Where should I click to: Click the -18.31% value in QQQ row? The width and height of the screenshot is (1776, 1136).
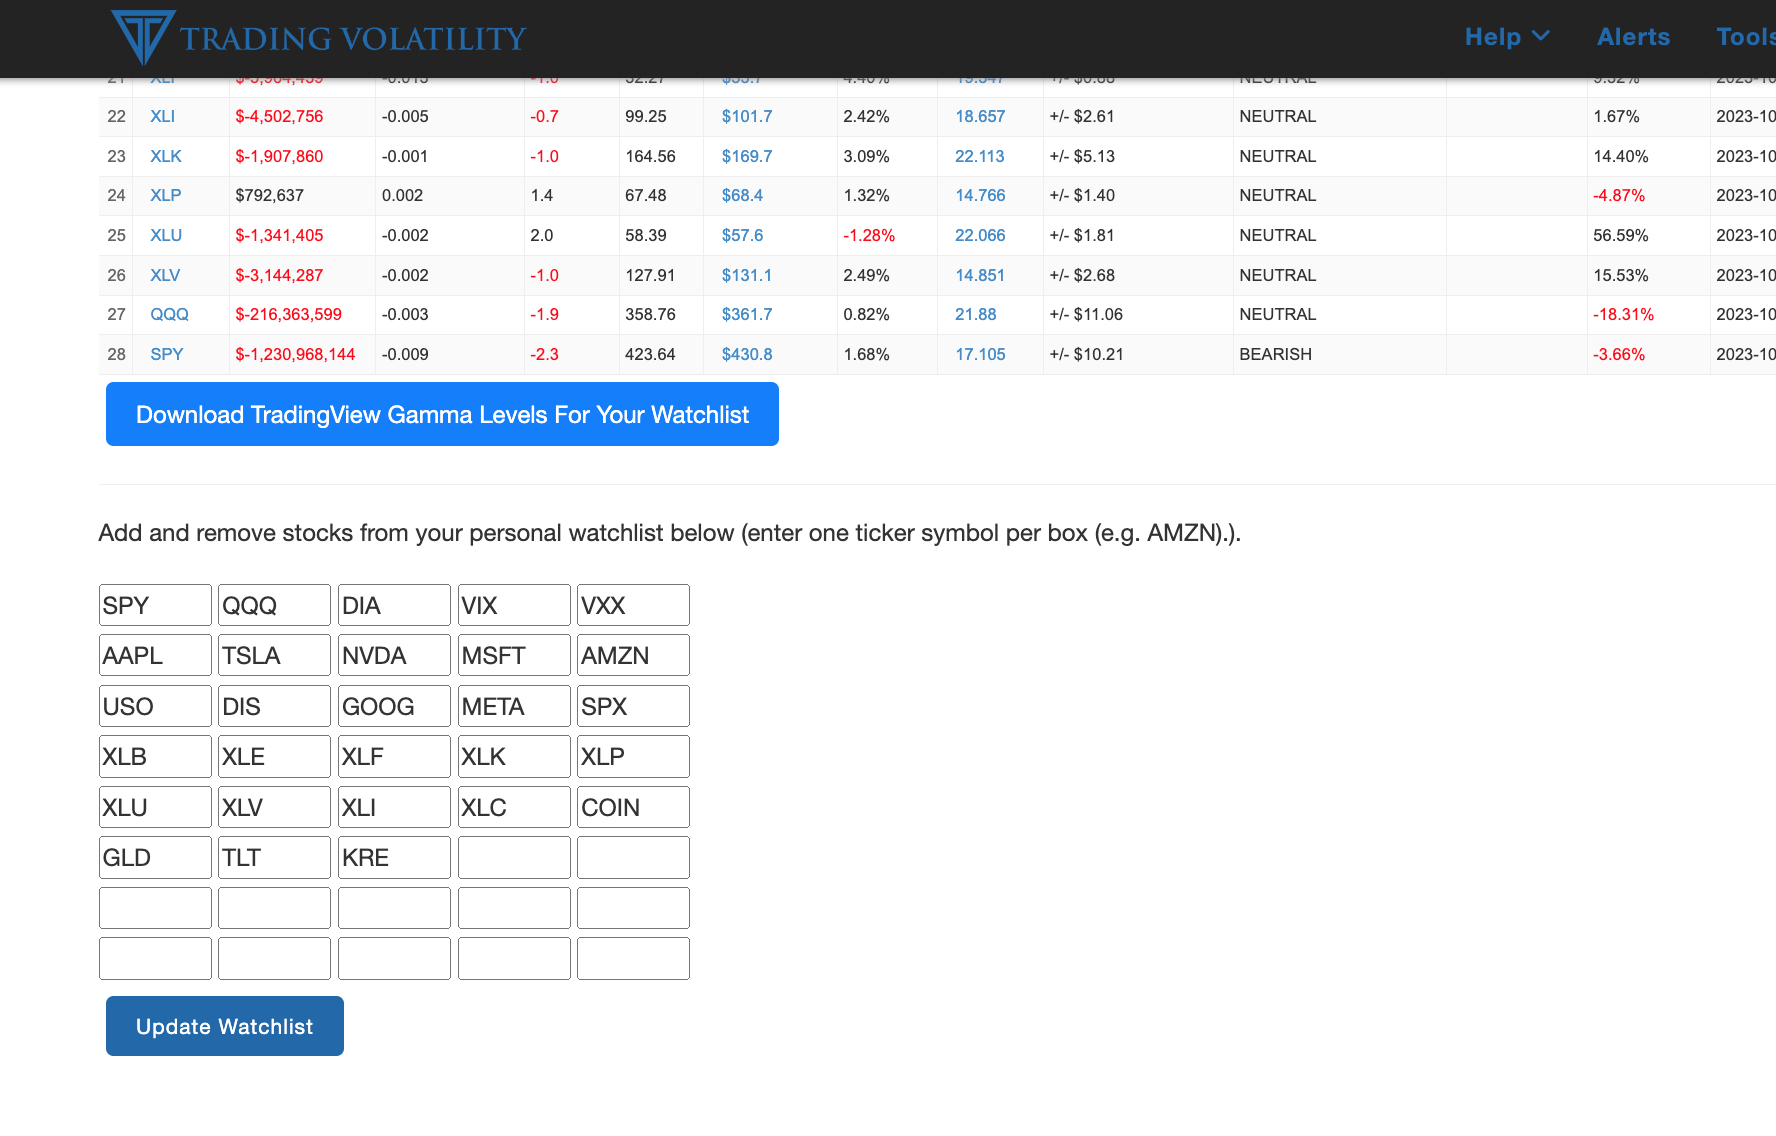tap(1623, 314)
